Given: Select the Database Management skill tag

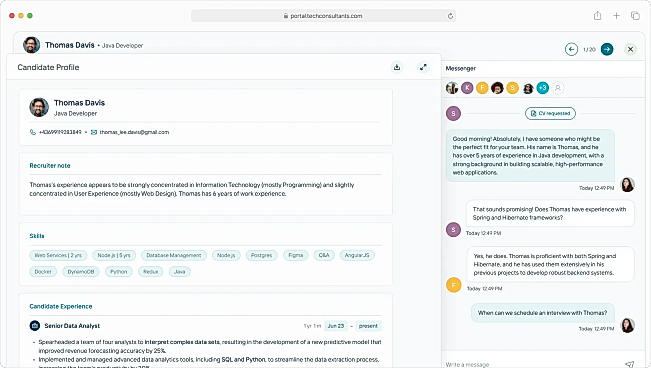Looking at the screenshot, I should coord(174,255).
